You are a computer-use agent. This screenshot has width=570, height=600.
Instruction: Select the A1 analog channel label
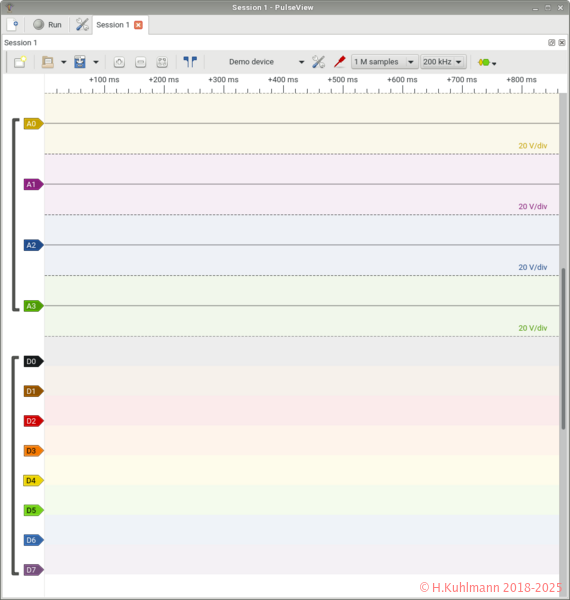point(33,185)
